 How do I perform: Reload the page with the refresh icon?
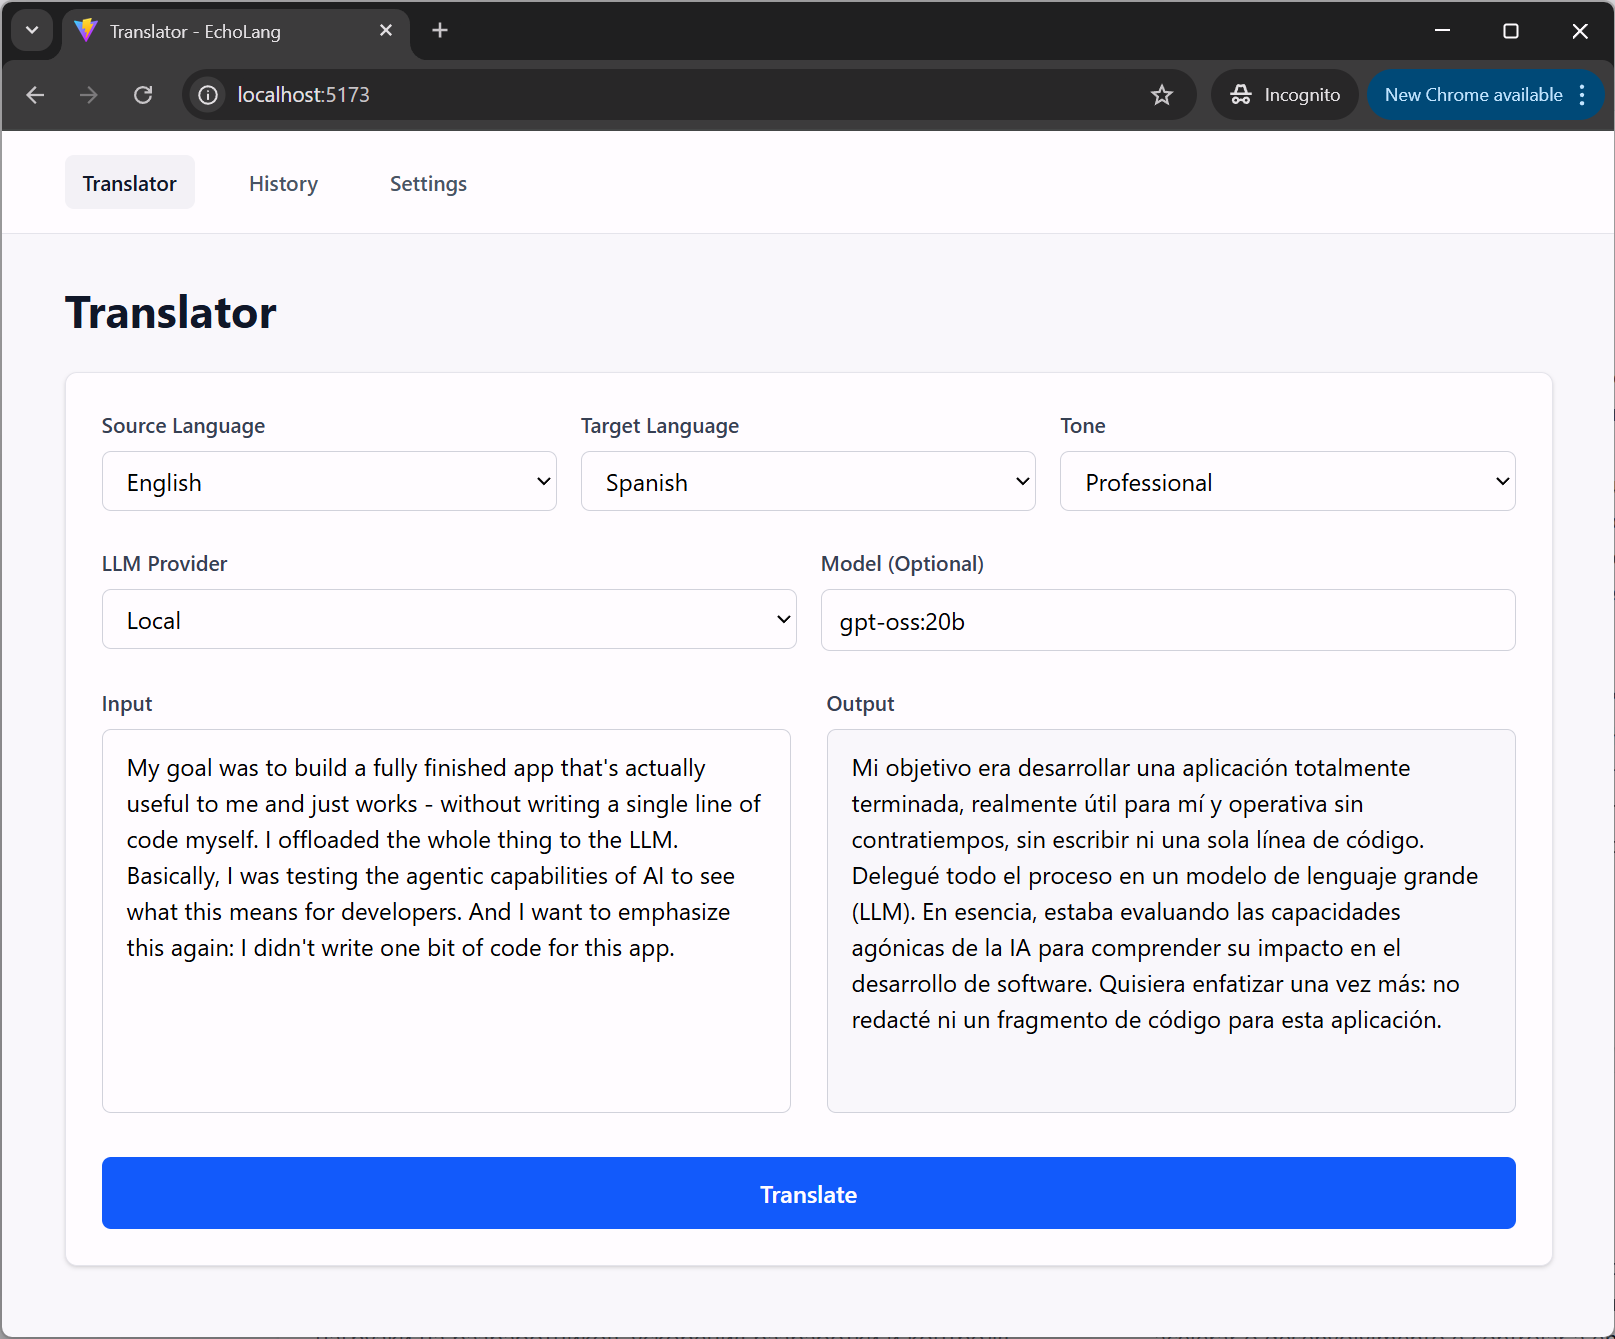point(143,95)
